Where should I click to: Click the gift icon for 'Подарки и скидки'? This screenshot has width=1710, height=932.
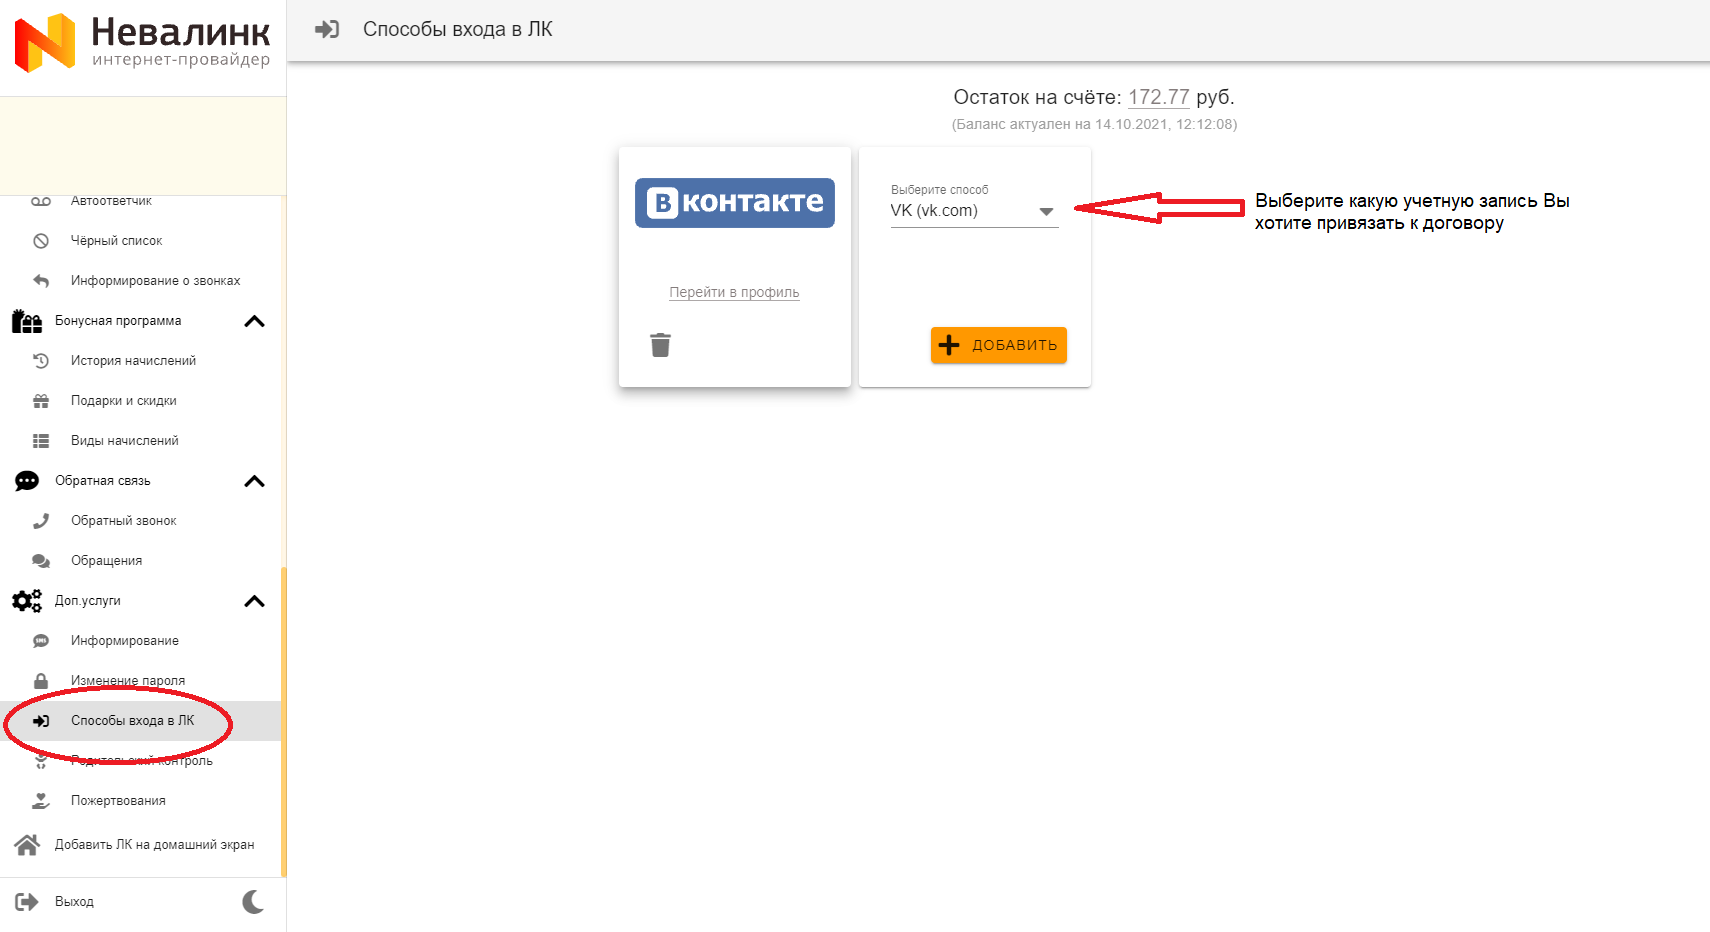pos(41,401)
